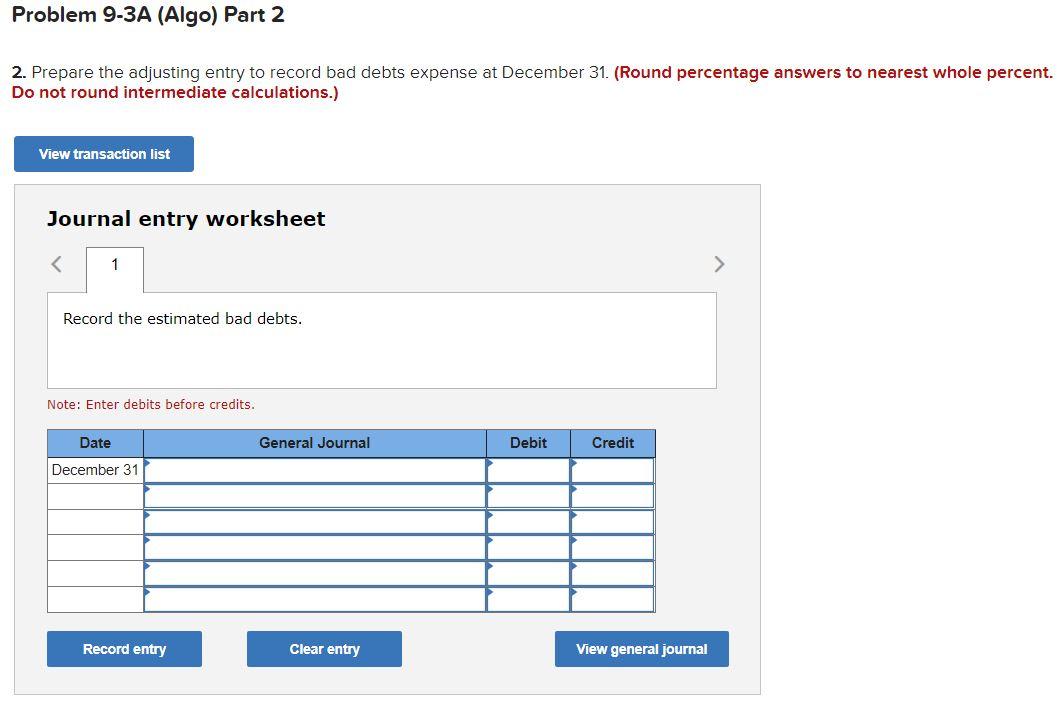Click the Record entry button

(124, 648)
